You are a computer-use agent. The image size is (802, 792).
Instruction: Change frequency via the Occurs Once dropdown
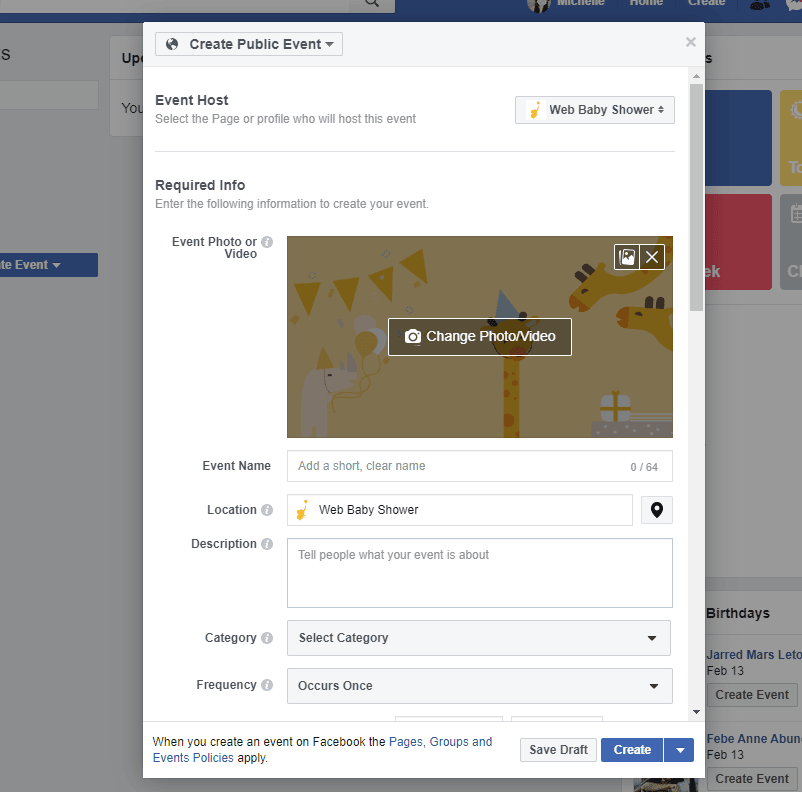479,686
